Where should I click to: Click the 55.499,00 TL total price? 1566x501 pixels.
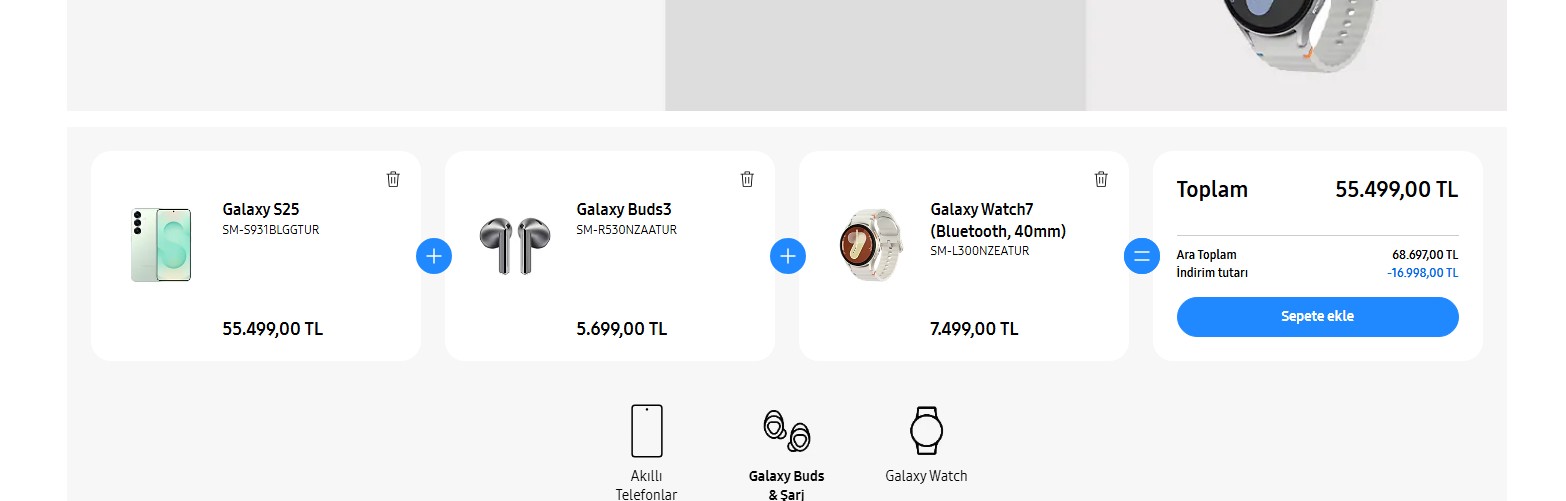coord(1396,190)
